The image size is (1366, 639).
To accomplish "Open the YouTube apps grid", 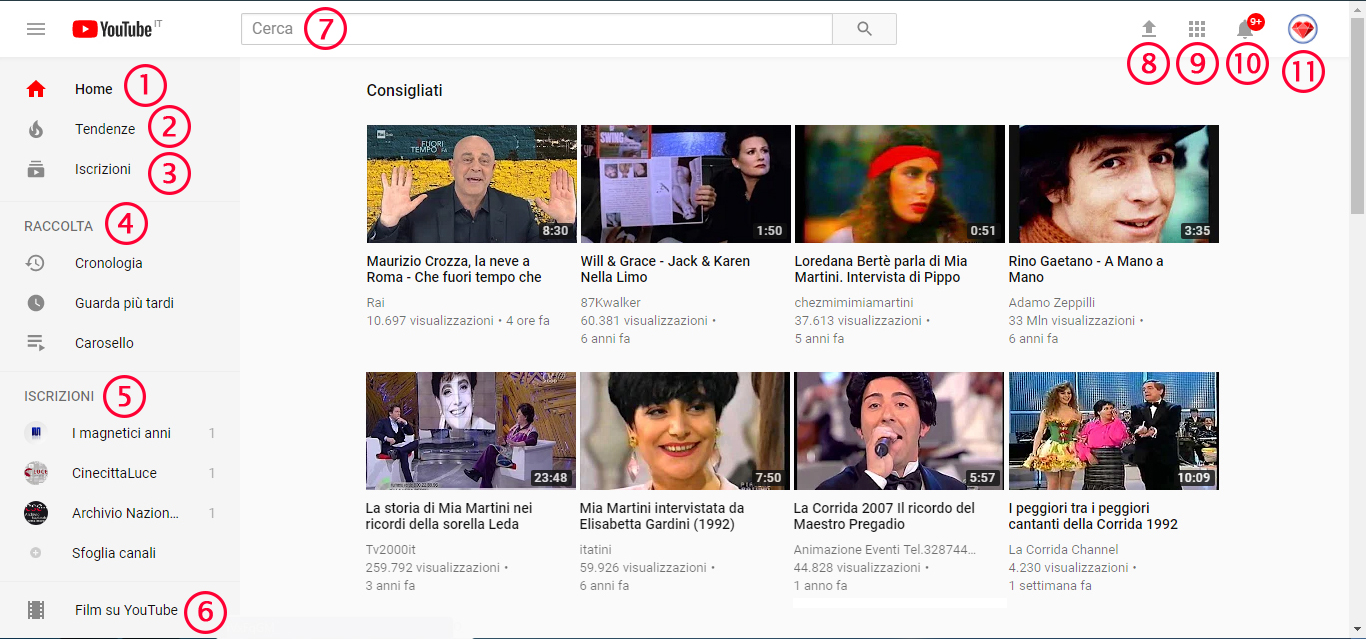I will pos(1197,29).
